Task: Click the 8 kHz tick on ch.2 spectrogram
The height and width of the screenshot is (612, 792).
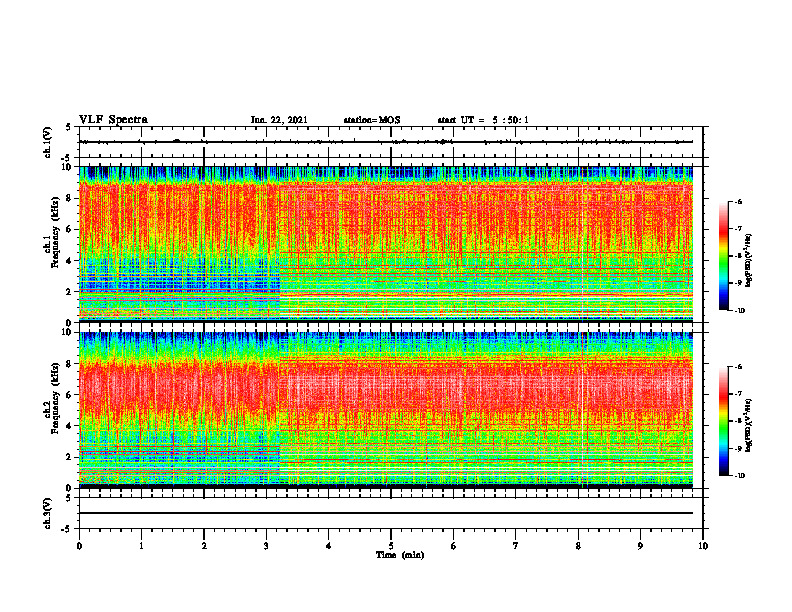Action: 69,364
